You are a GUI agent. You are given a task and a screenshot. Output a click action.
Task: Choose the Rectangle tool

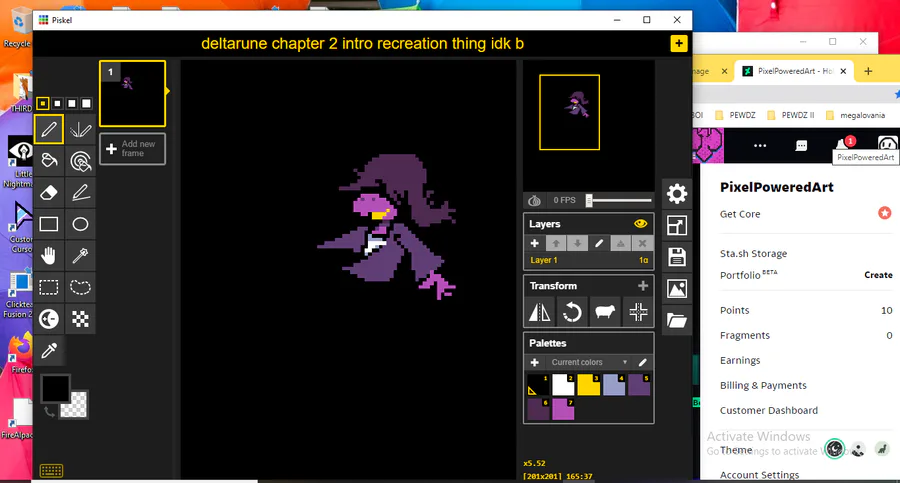pyautogui.click(x=49, y=224)
